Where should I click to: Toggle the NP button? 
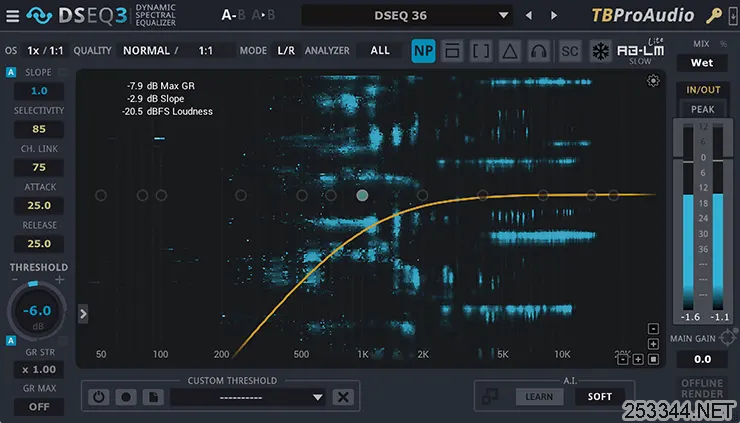pos(423,51)
